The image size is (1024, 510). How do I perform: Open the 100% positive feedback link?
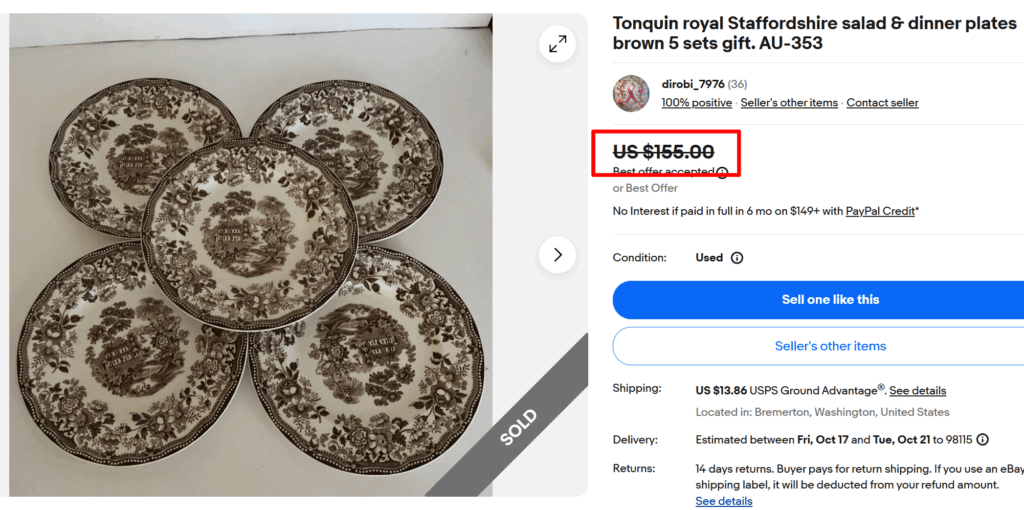[697, 102]
